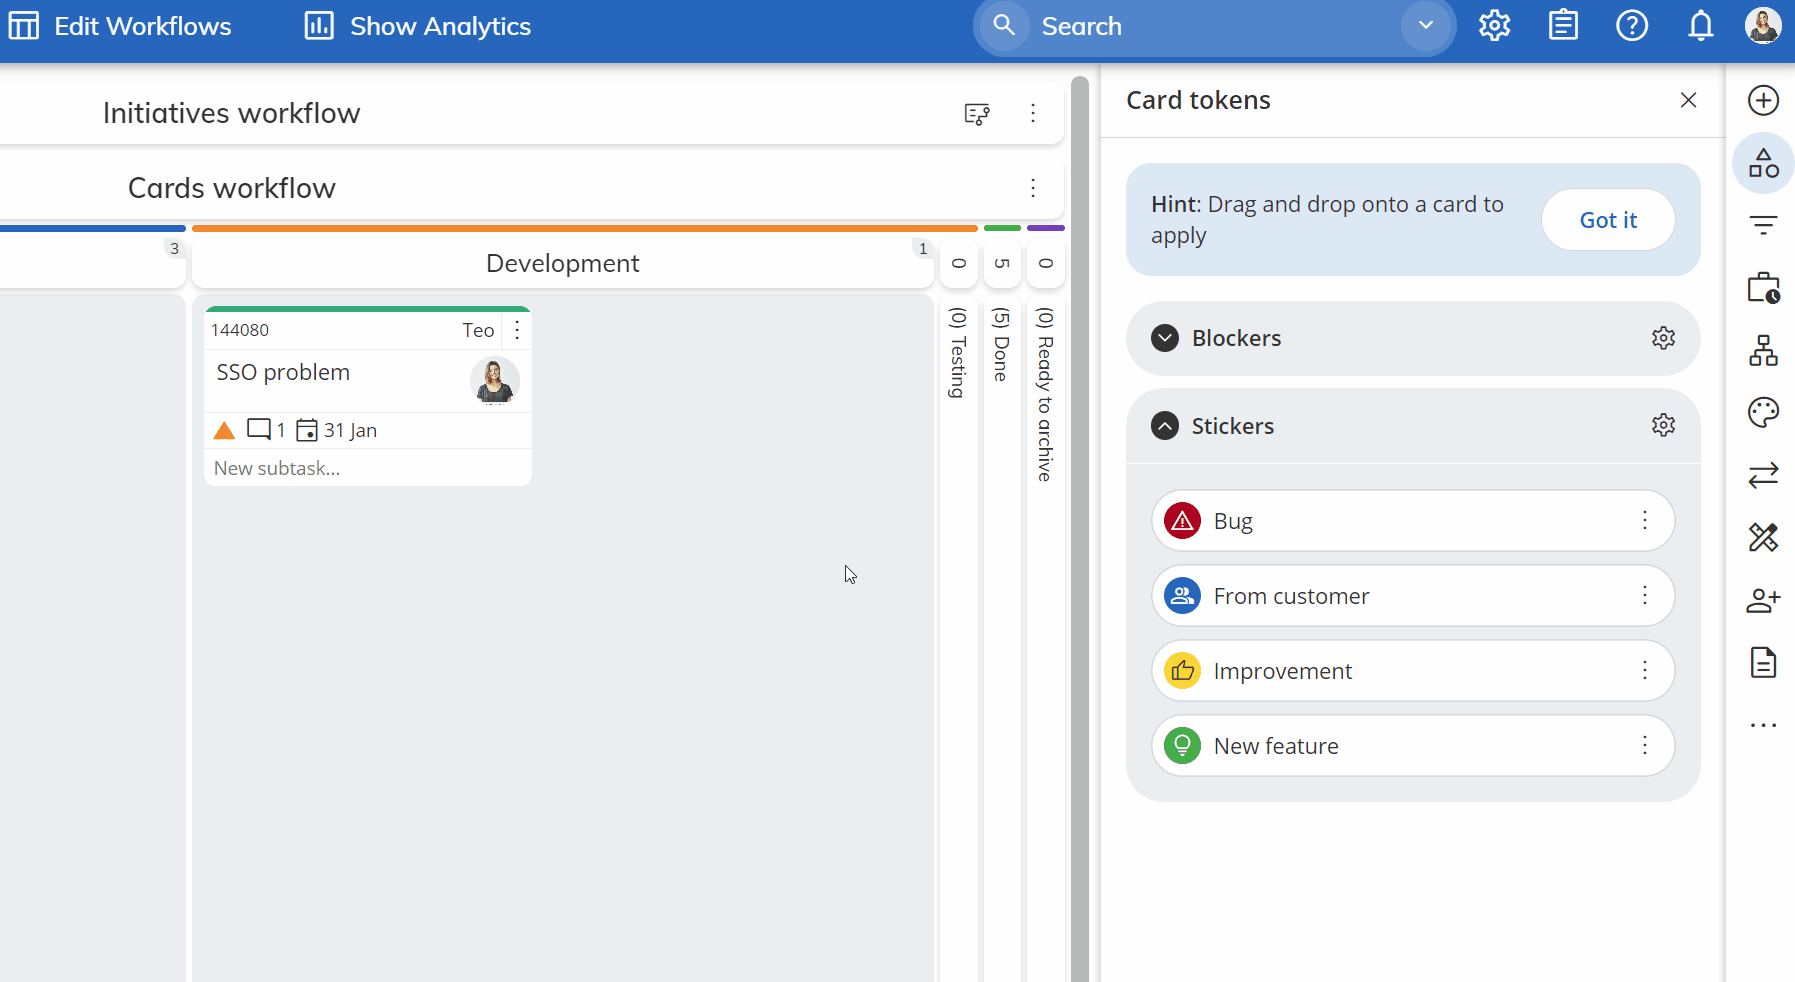Click the invite person icon
This screenshot has height=982, width=1795.
1764,600
